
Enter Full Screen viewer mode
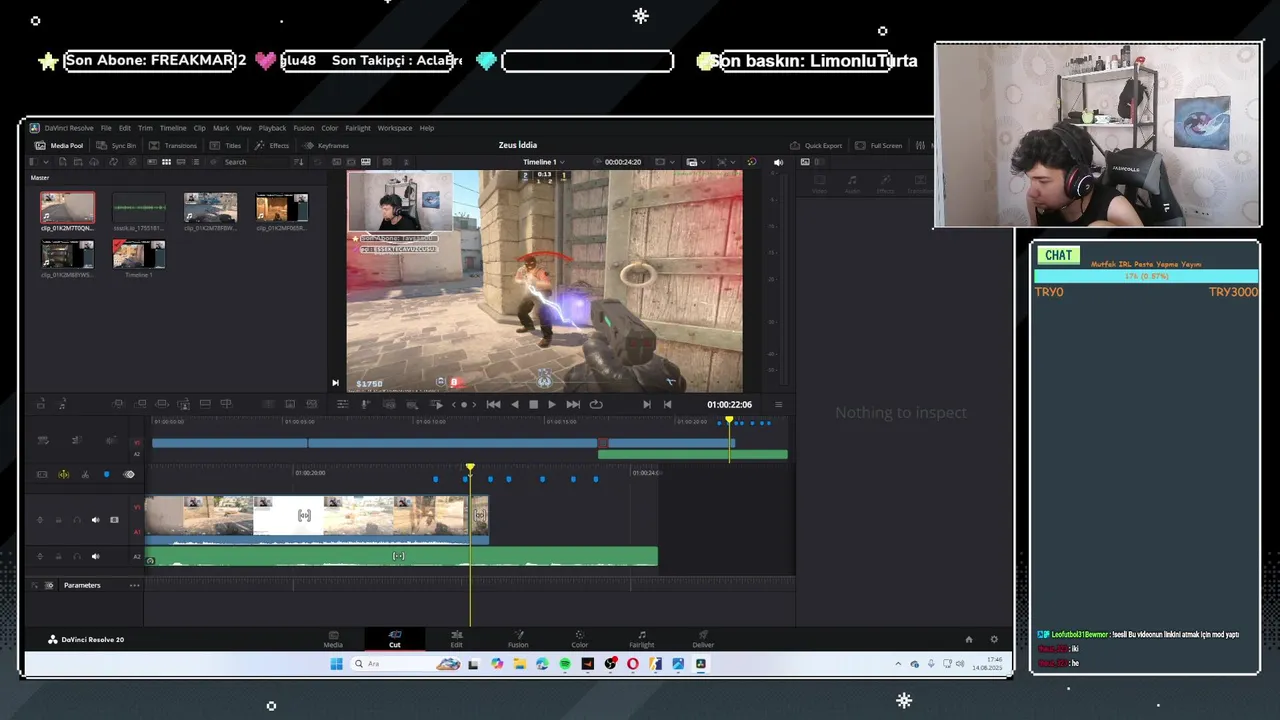point(878,145)
